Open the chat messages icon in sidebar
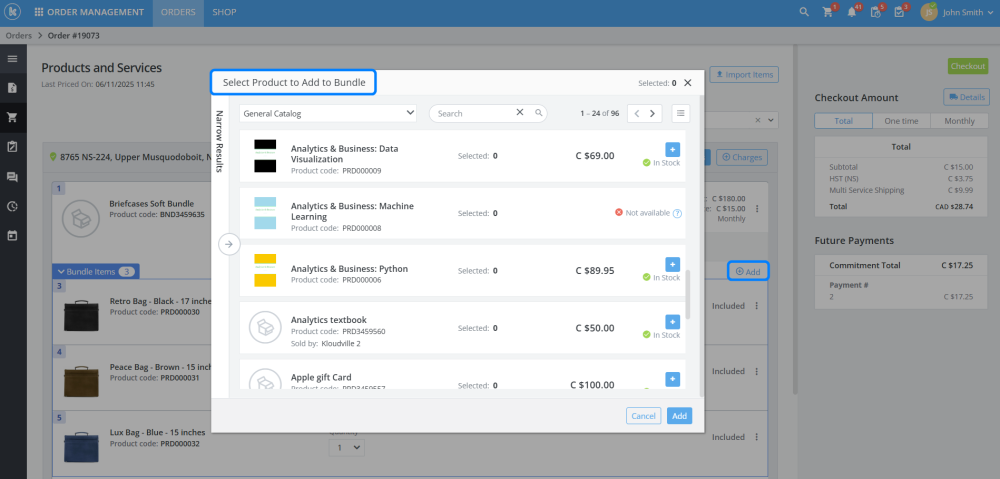The image size is (1000, 479). pos(12,177)
